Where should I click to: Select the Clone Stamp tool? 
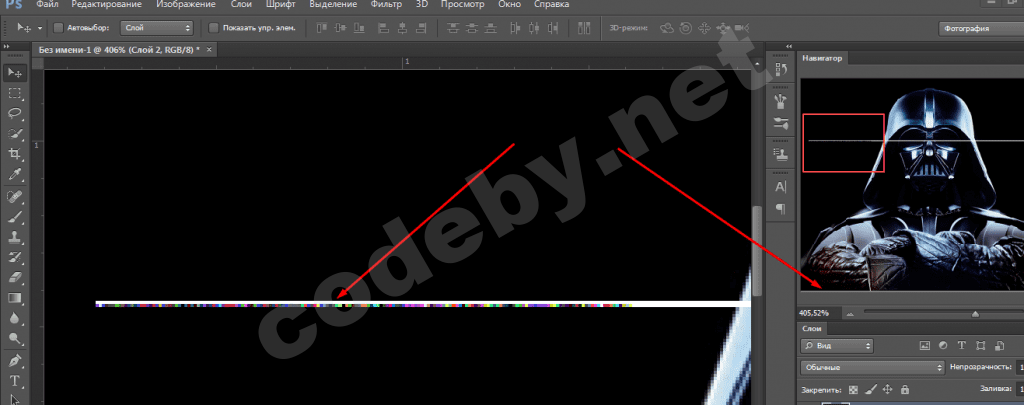click(x=14, y=237)
